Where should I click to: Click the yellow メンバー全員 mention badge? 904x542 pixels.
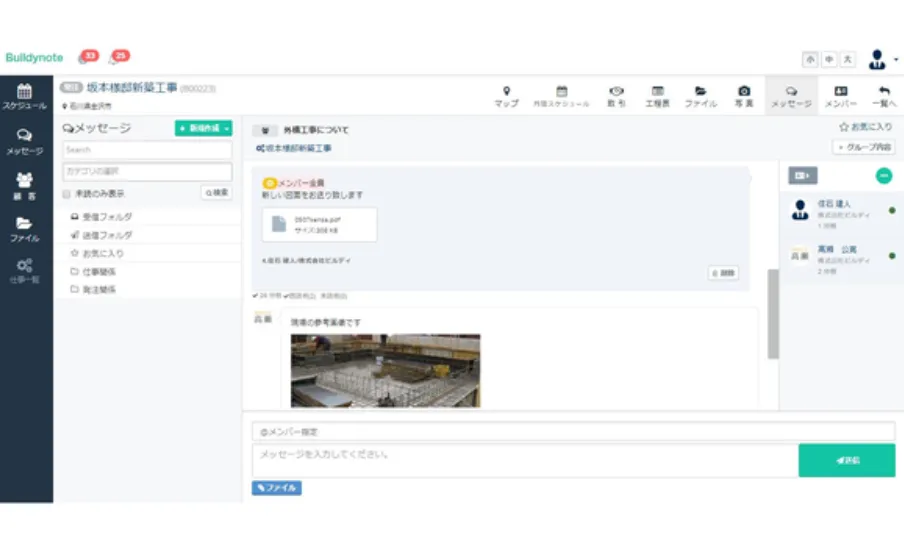pyautogui.click(x=293, y=183)
